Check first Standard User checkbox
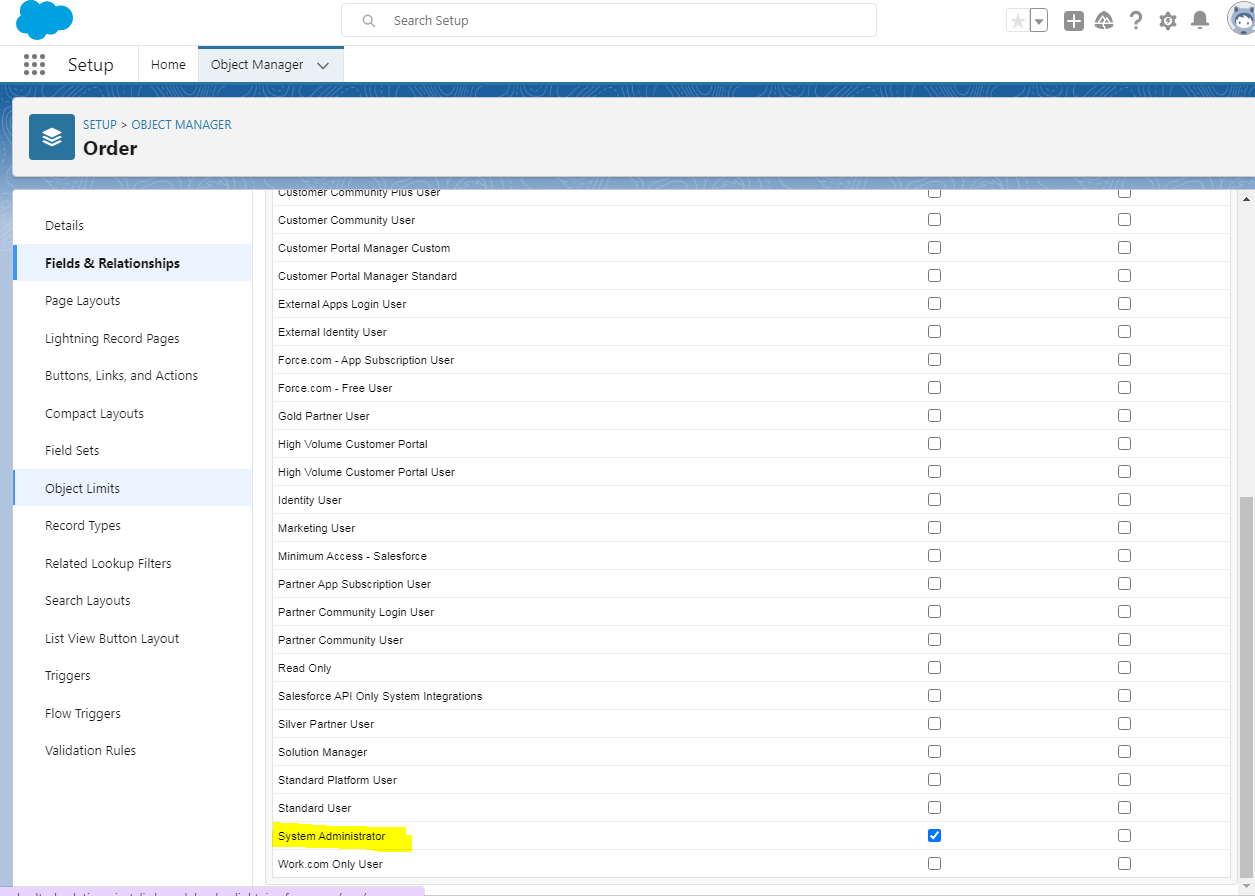This screenshot has height=896, width=1255. 934,808
